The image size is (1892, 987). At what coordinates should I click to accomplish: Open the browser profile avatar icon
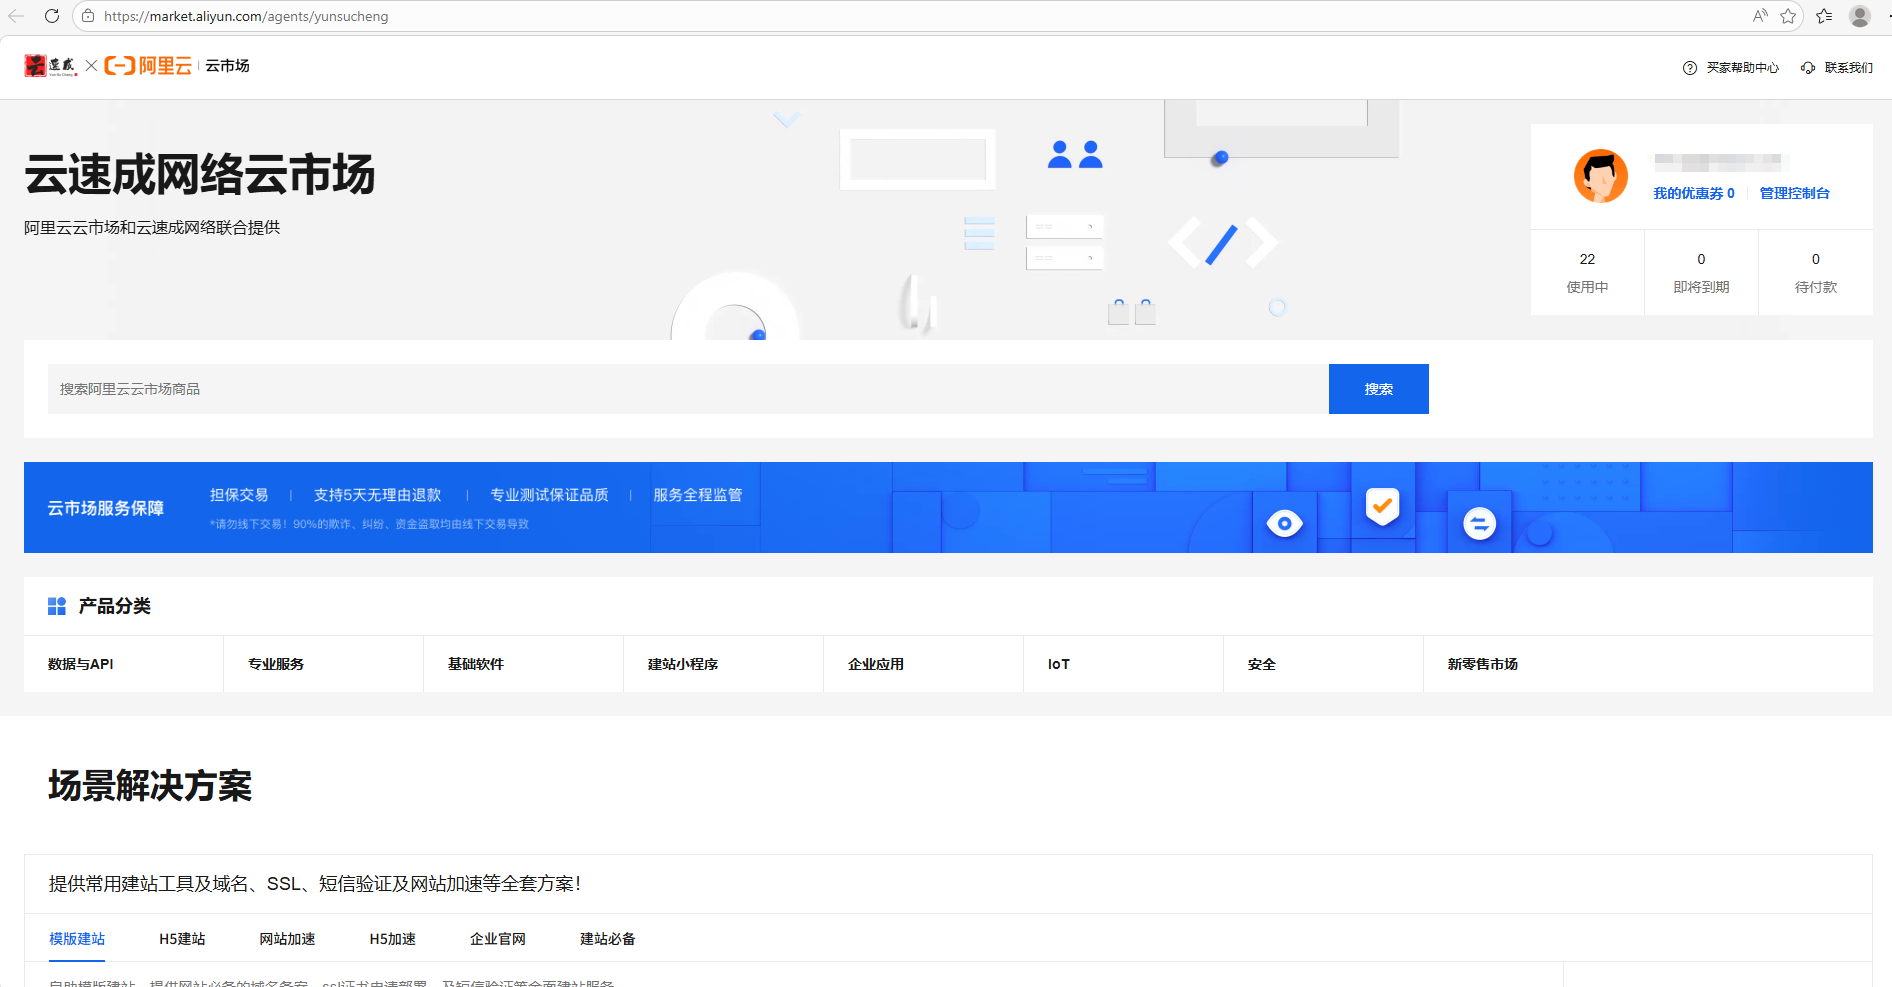(x=1860, y=16)
